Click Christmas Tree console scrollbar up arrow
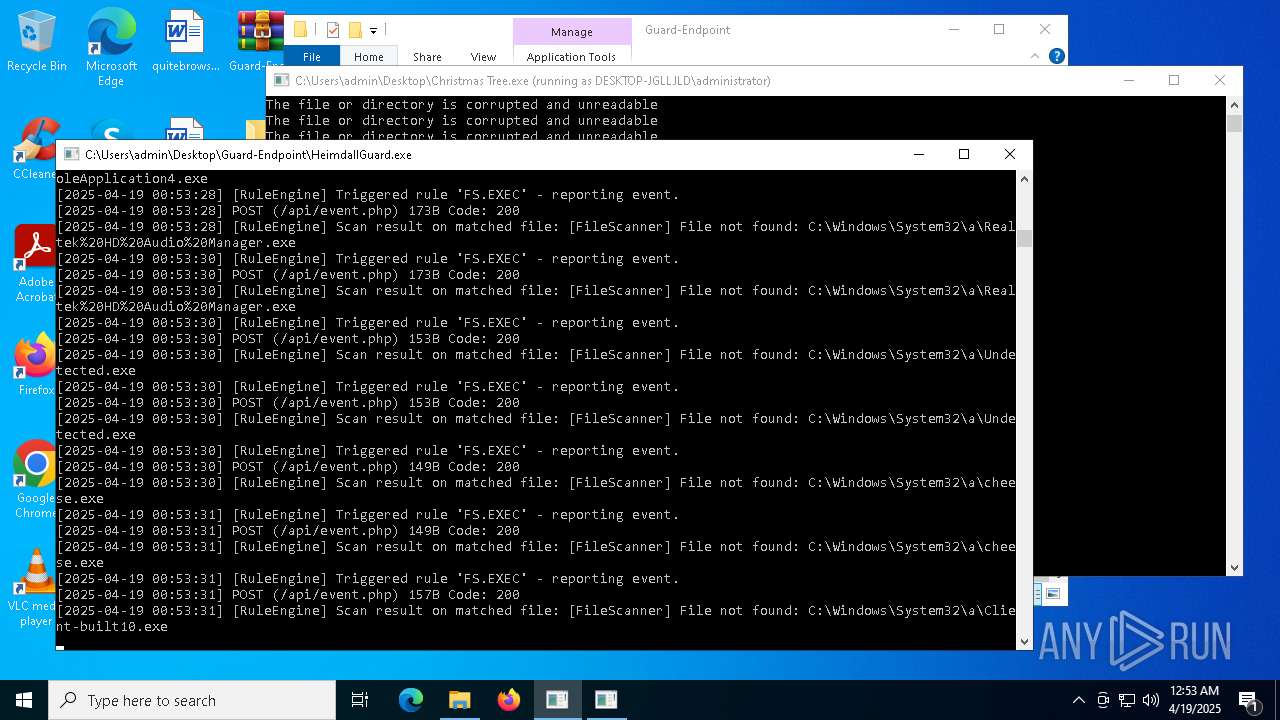 pyautogui.click(x=1234, y=104)
